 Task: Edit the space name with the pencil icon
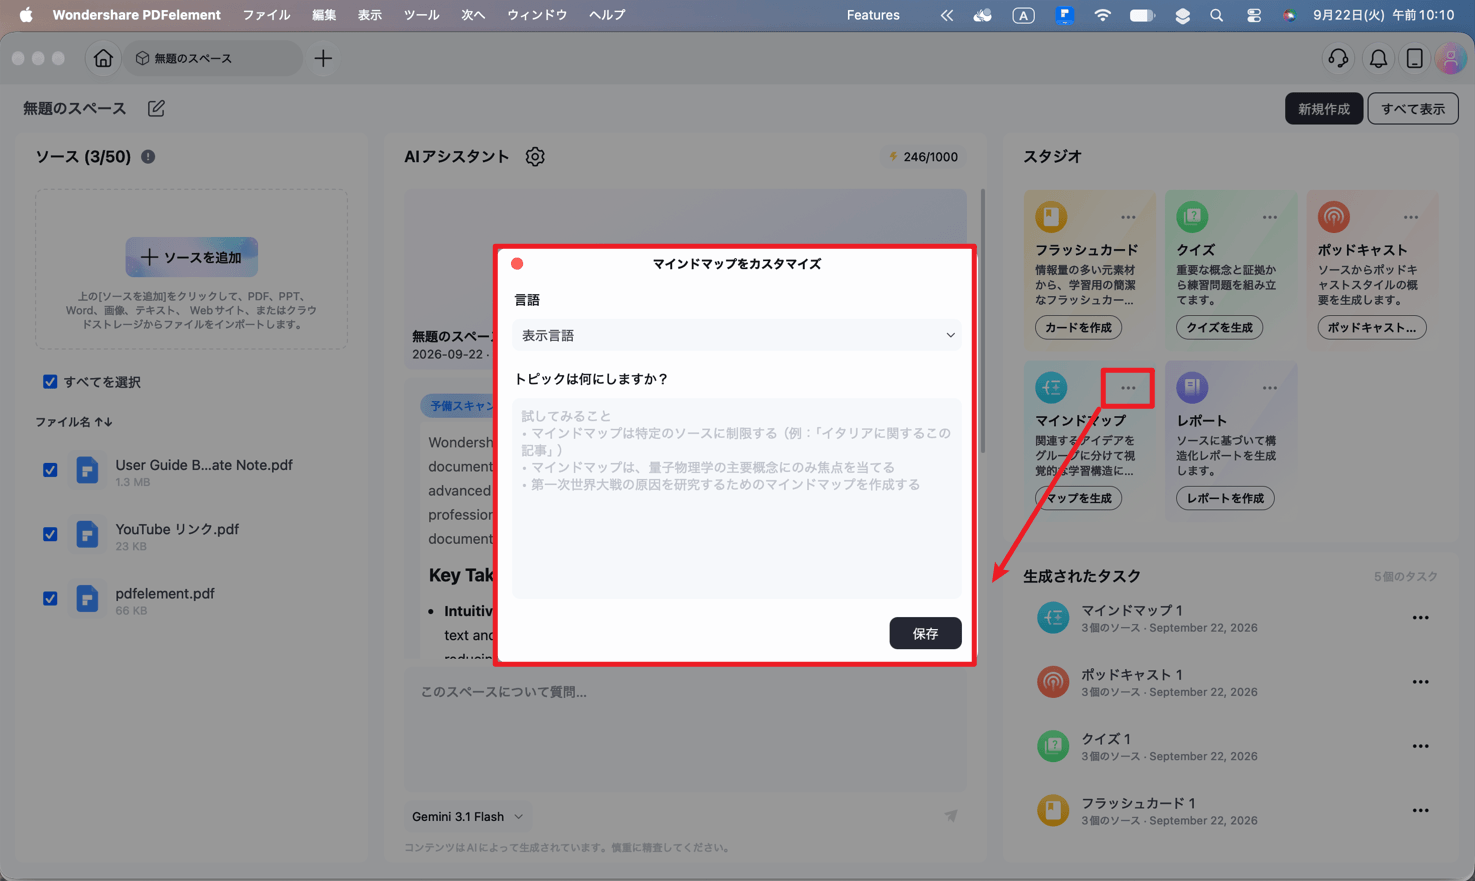156,108
